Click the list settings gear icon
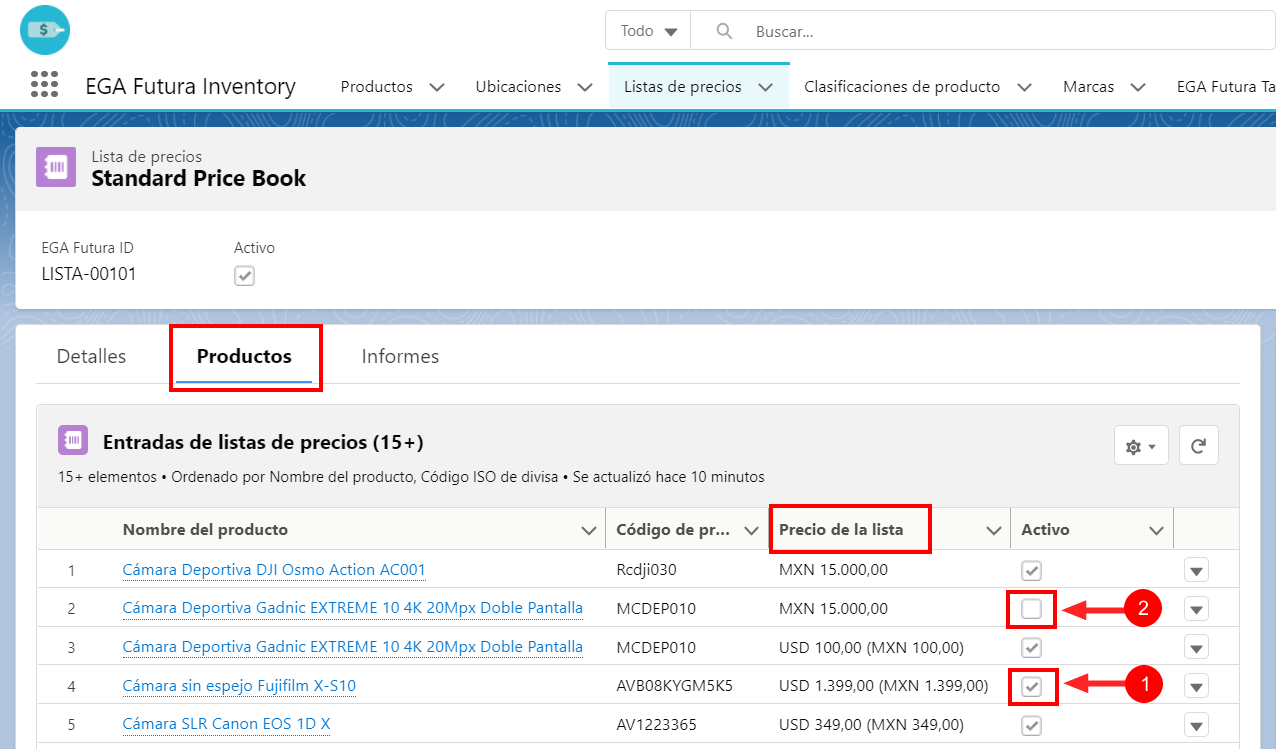 point(1141,446)
